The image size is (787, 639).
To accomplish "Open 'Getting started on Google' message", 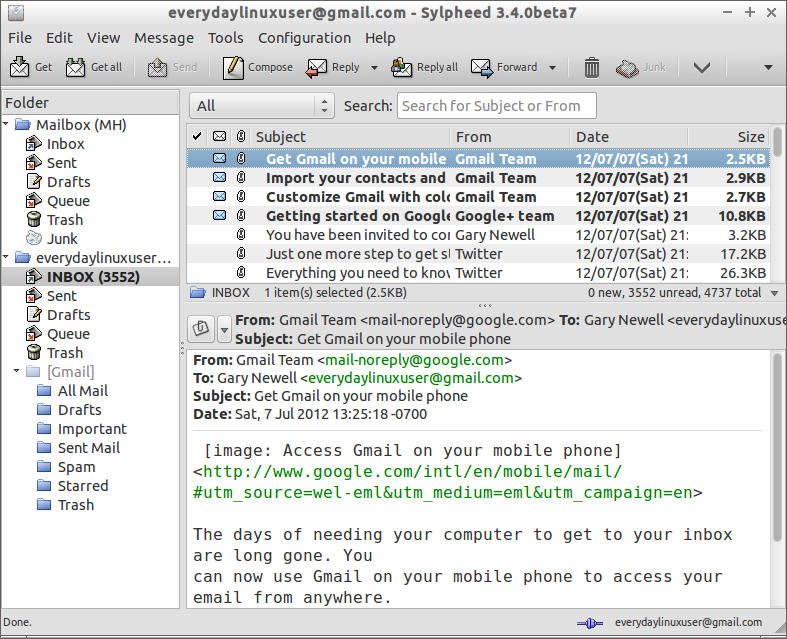I will (478, 216).
